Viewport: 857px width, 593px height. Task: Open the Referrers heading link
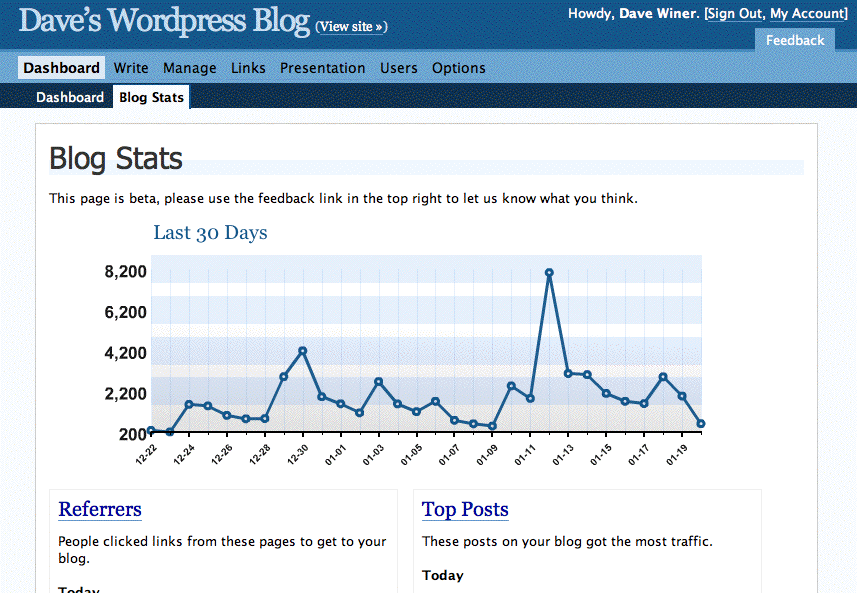[x=100, y=509]
